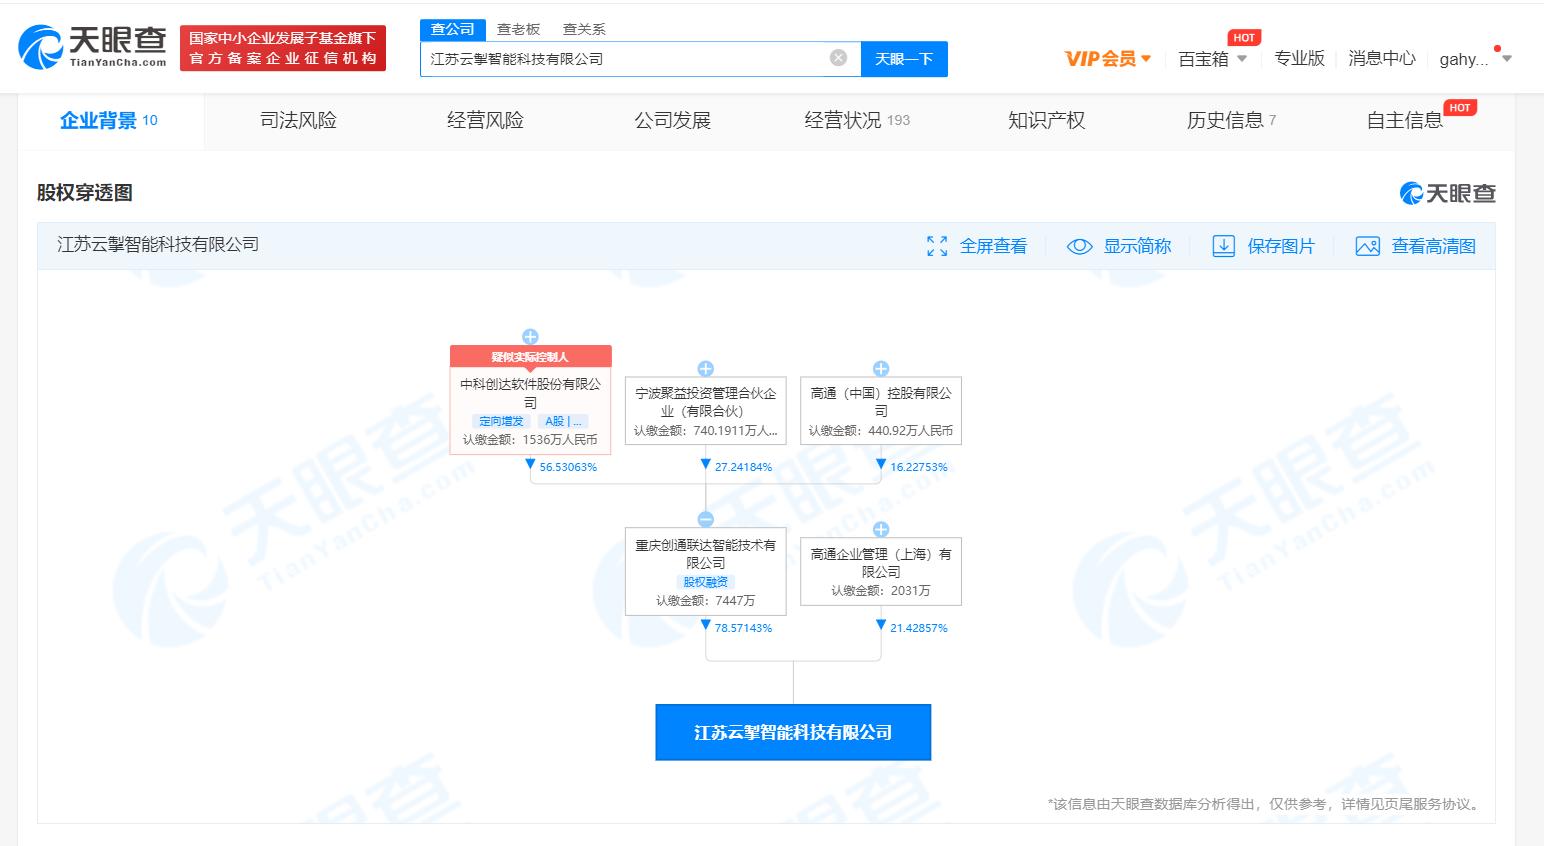Switch to 查公司 search tab

453,29
